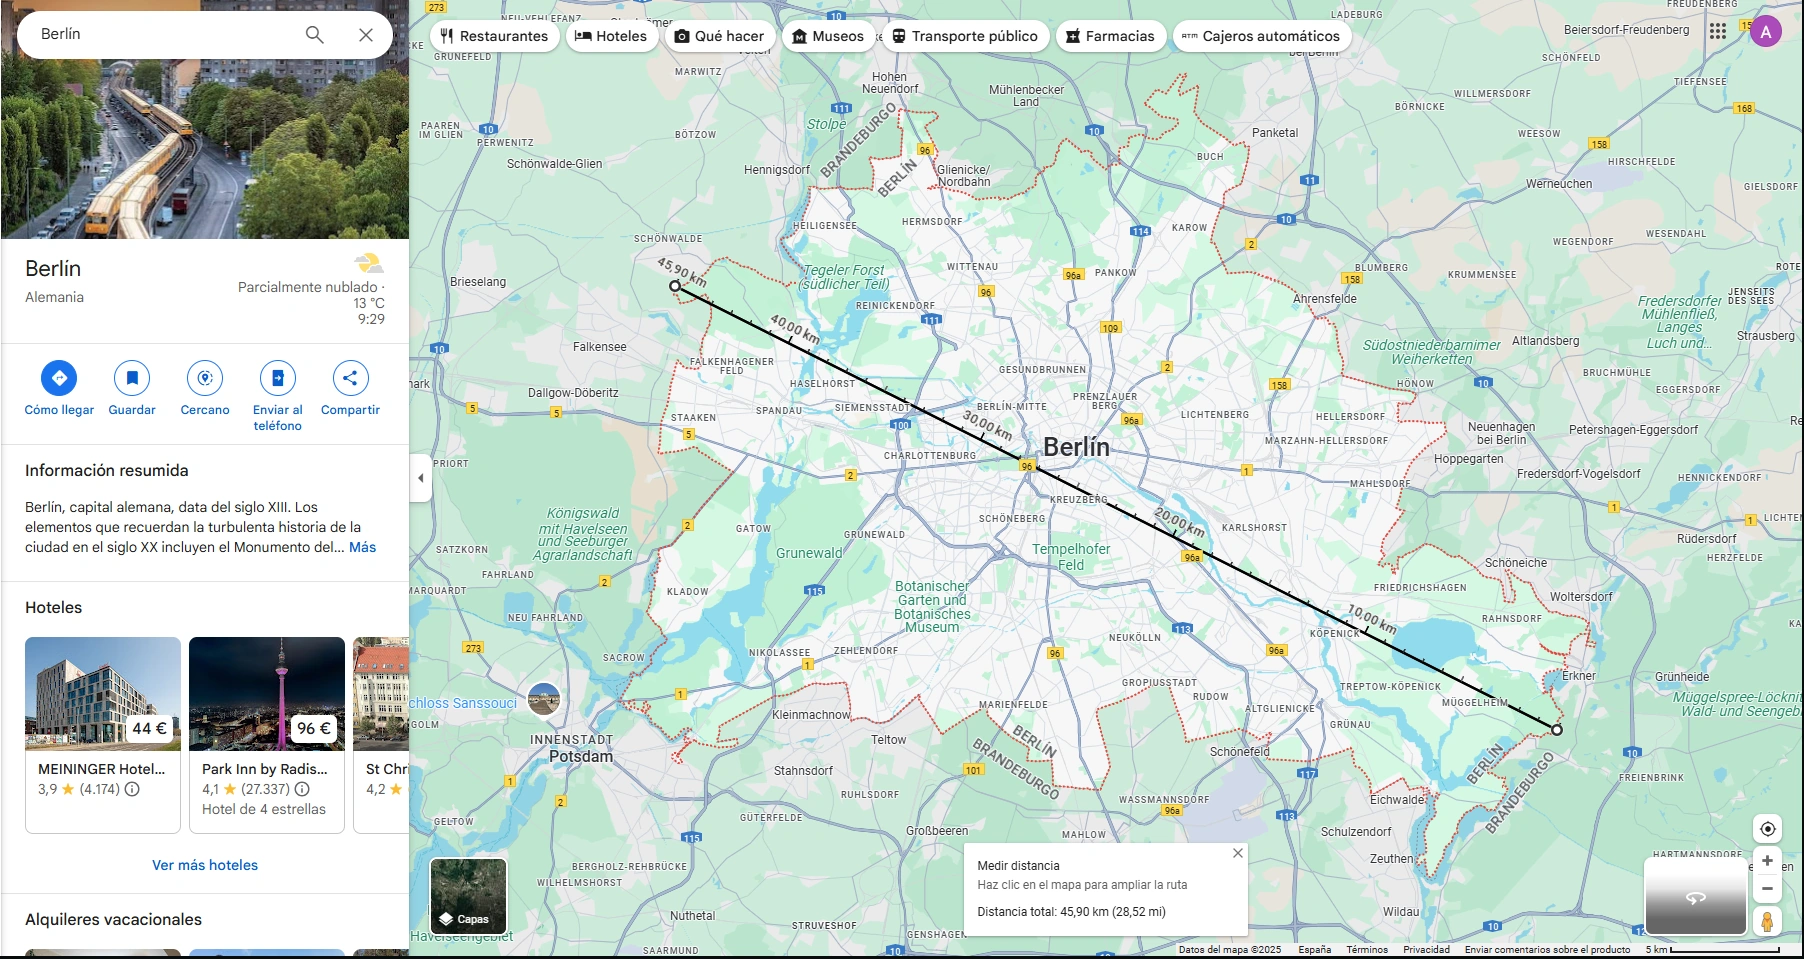
Task: Open Street View with the Pegman
Action: point(1768,921)
